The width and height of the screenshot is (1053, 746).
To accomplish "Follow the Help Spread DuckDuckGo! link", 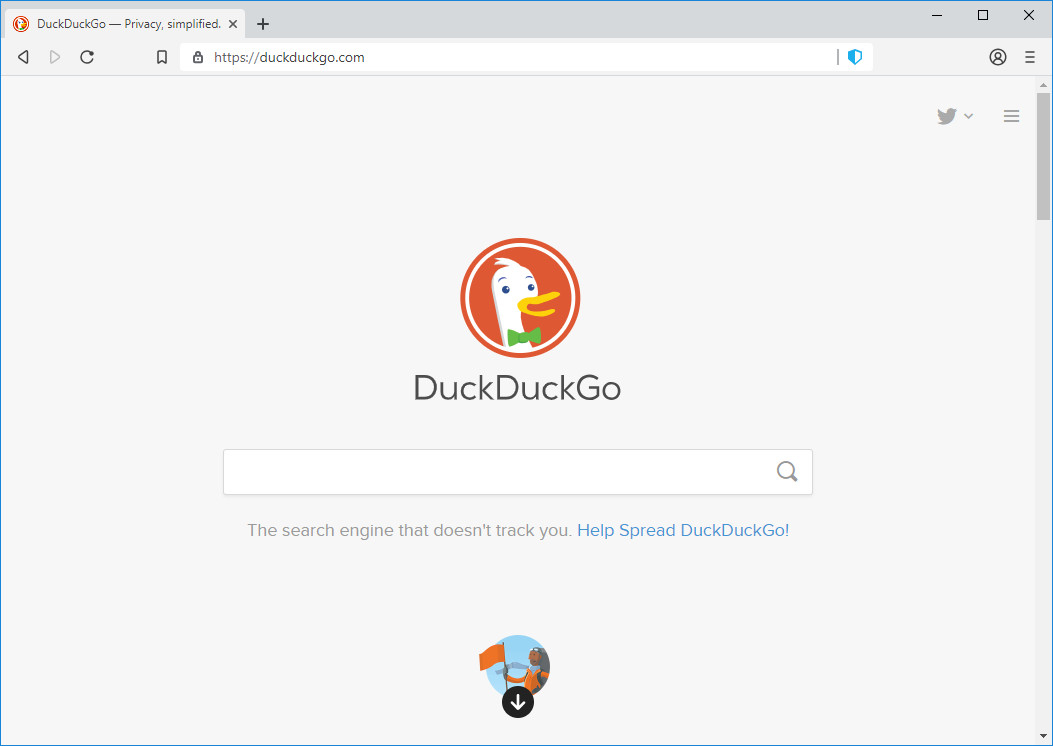I will [x=683, y=530].
